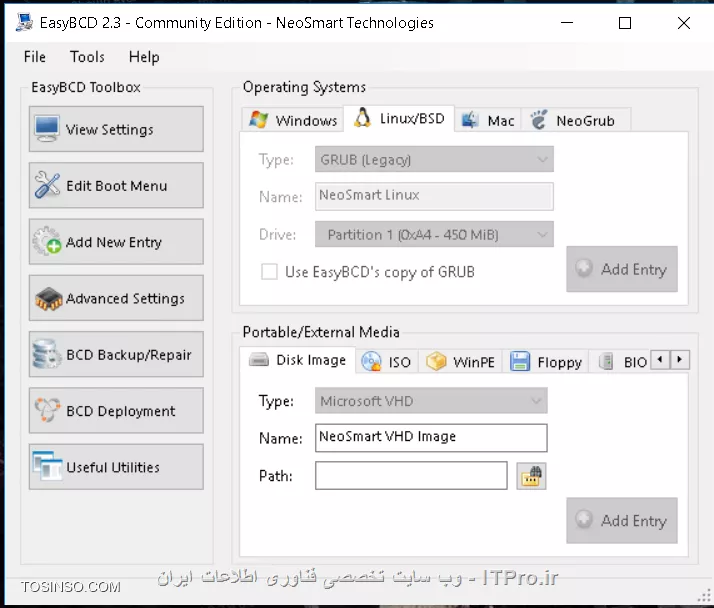Viewport: 714px width, 608px height.
Task: Click the monitor icon on View Settings
Action: (47, 129)
